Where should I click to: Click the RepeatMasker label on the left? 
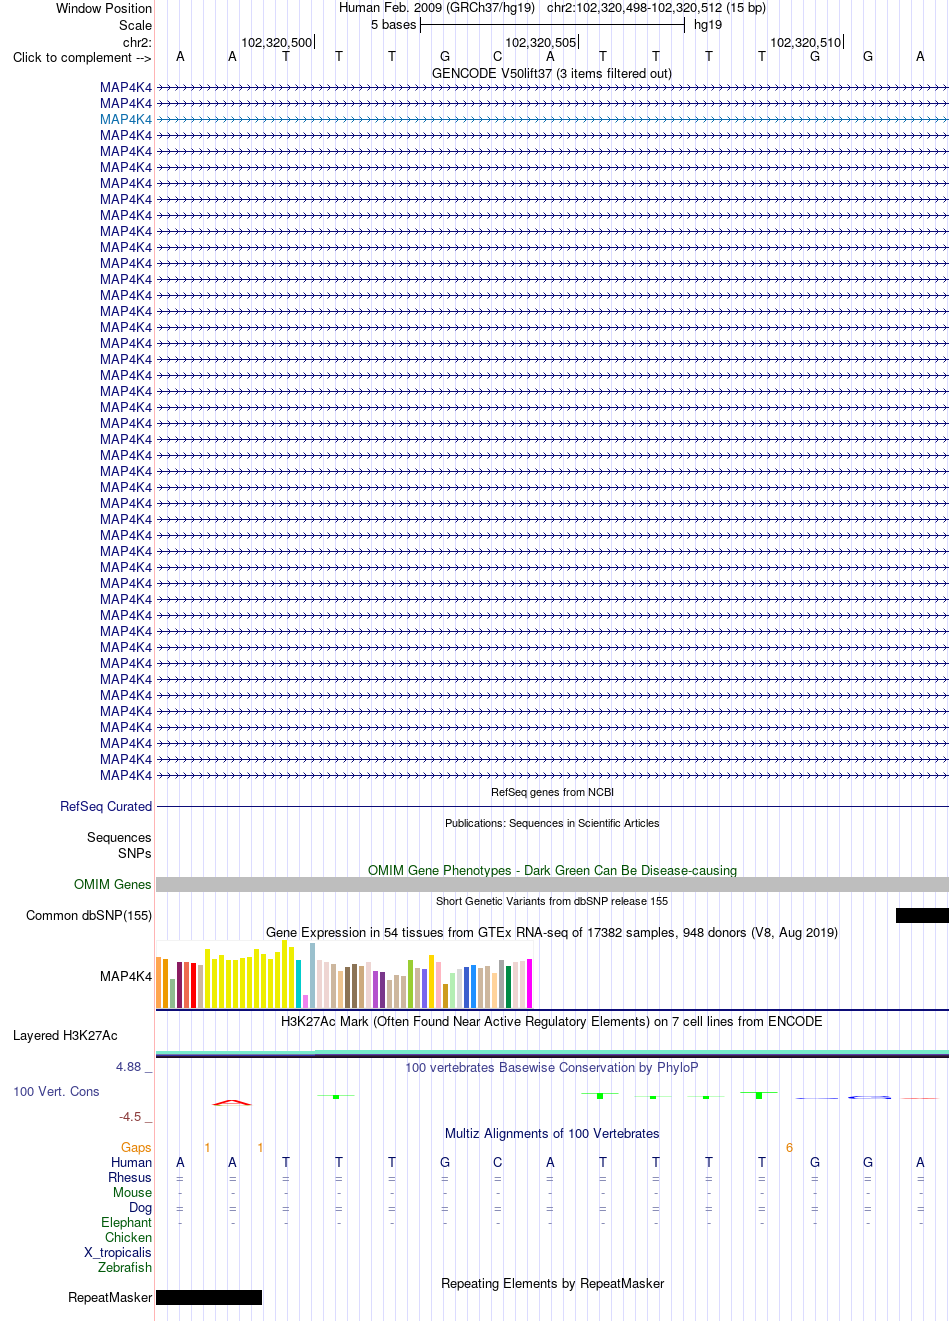(x=110, y=1297)
